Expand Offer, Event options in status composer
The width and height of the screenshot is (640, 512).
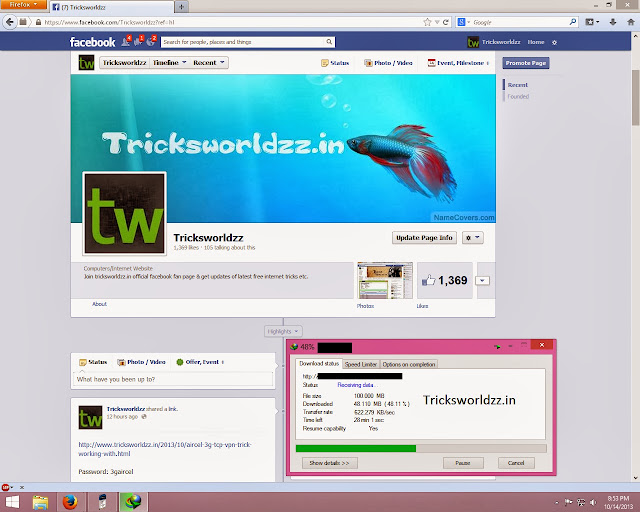click(200, 362)
